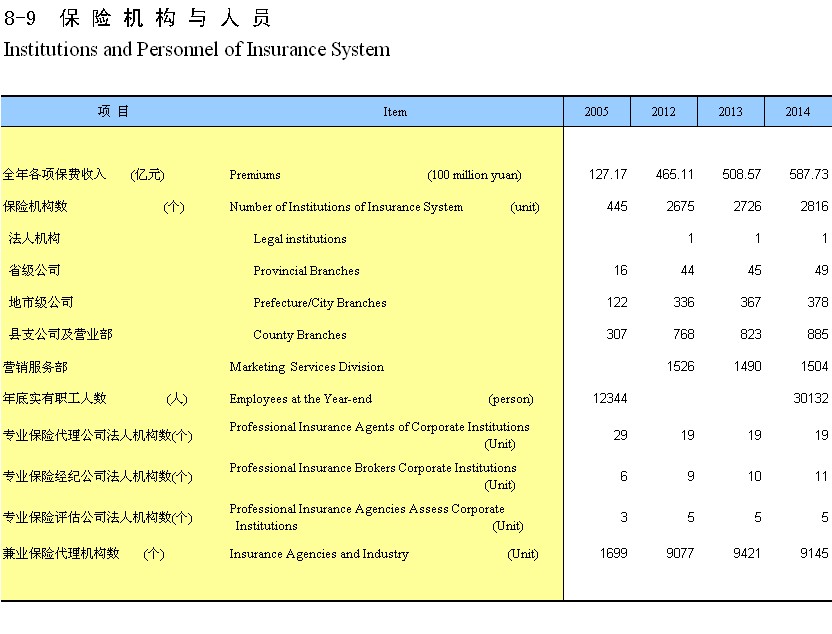The height and width of the screenshot is (634, 832).
Task: Click the 2012 column header
Action: click(x=663, y=112)
